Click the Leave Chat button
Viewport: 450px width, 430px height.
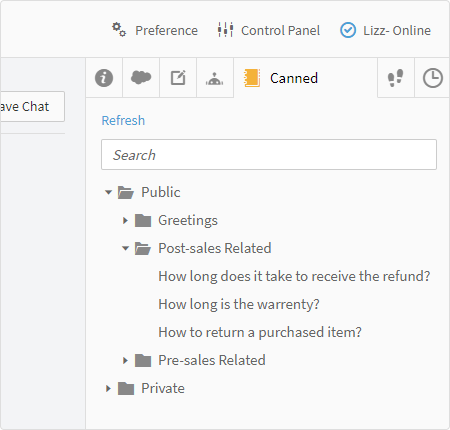click(x=32, y=106)
